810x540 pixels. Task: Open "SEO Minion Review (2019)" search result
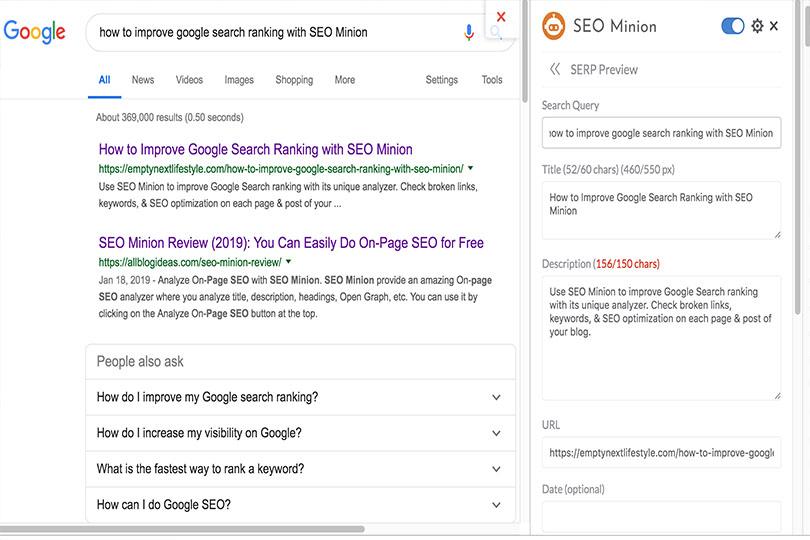tap(291, 242)
